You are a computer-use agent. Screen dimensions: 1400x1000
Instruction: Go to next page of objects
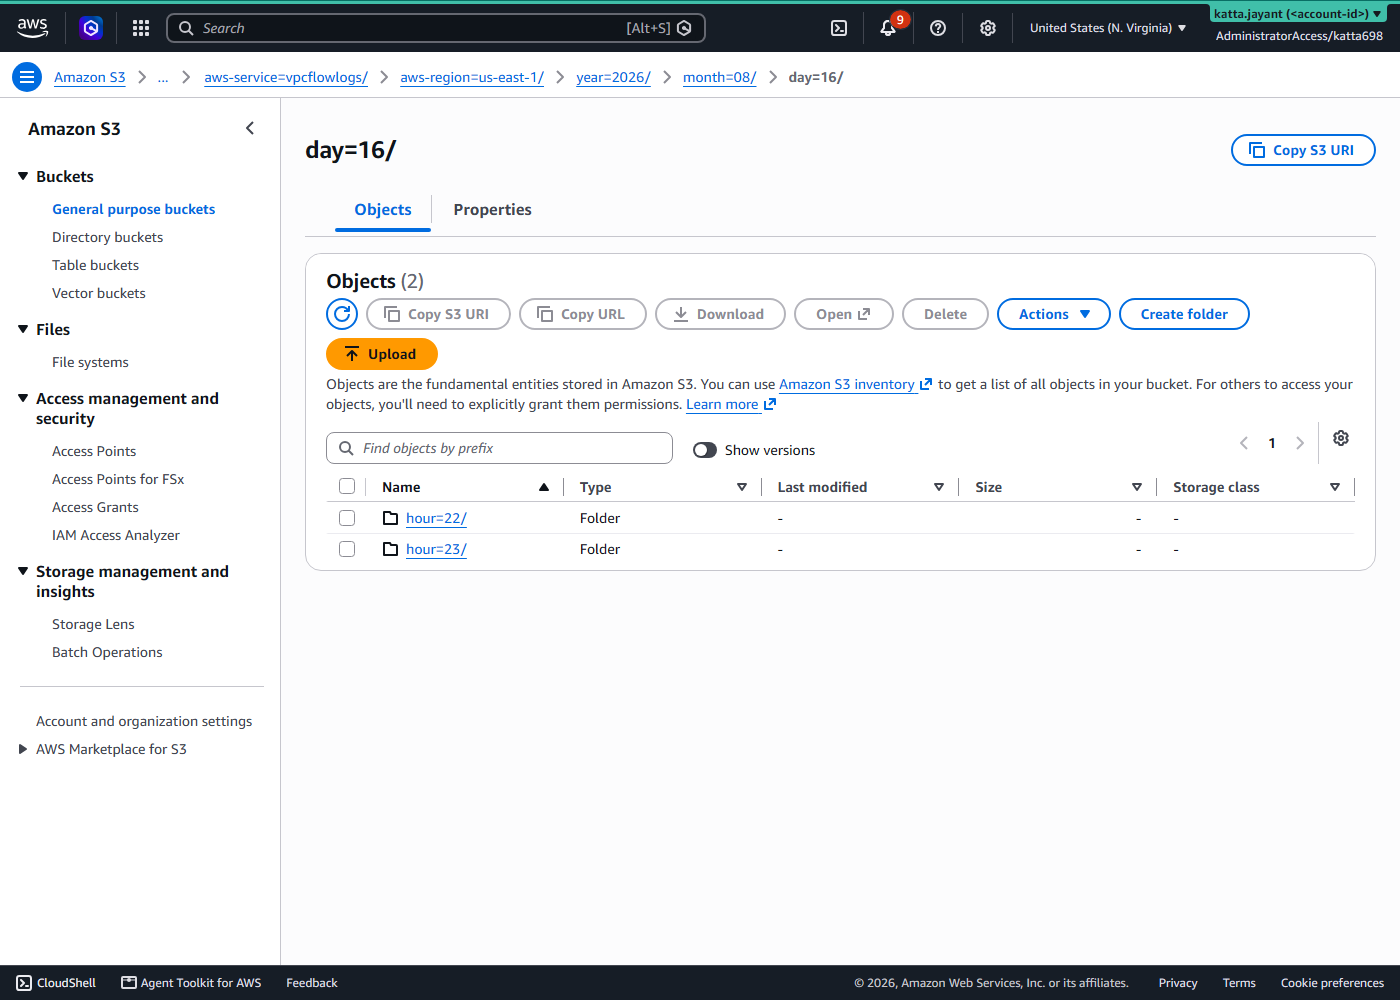(1300, 443)
